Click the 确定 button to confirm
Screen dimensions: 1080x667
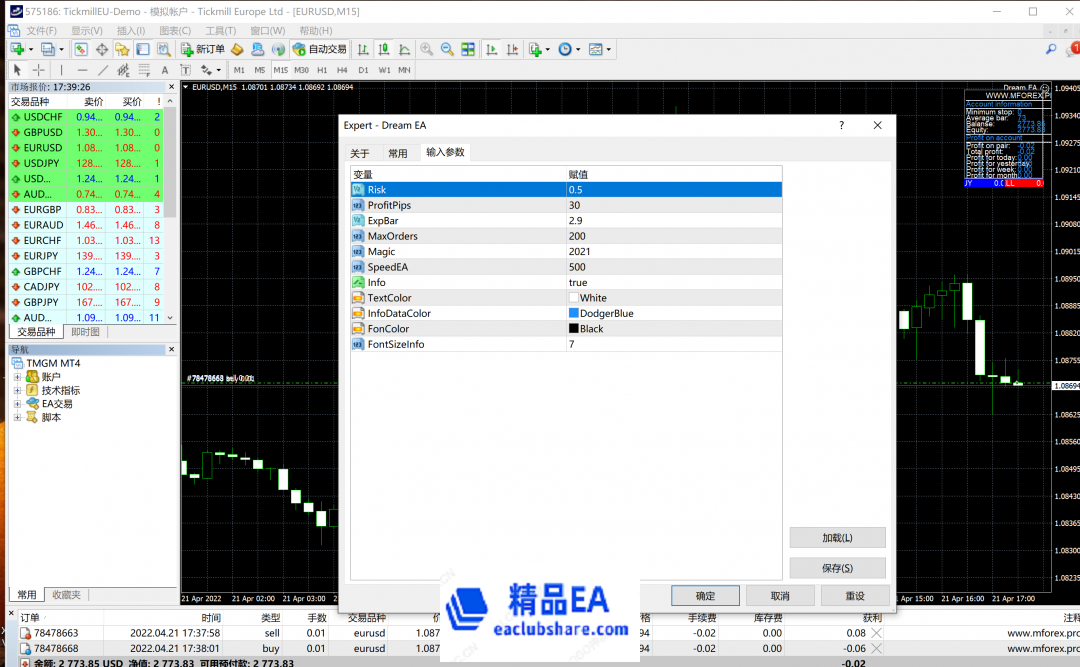click(704, 595)
